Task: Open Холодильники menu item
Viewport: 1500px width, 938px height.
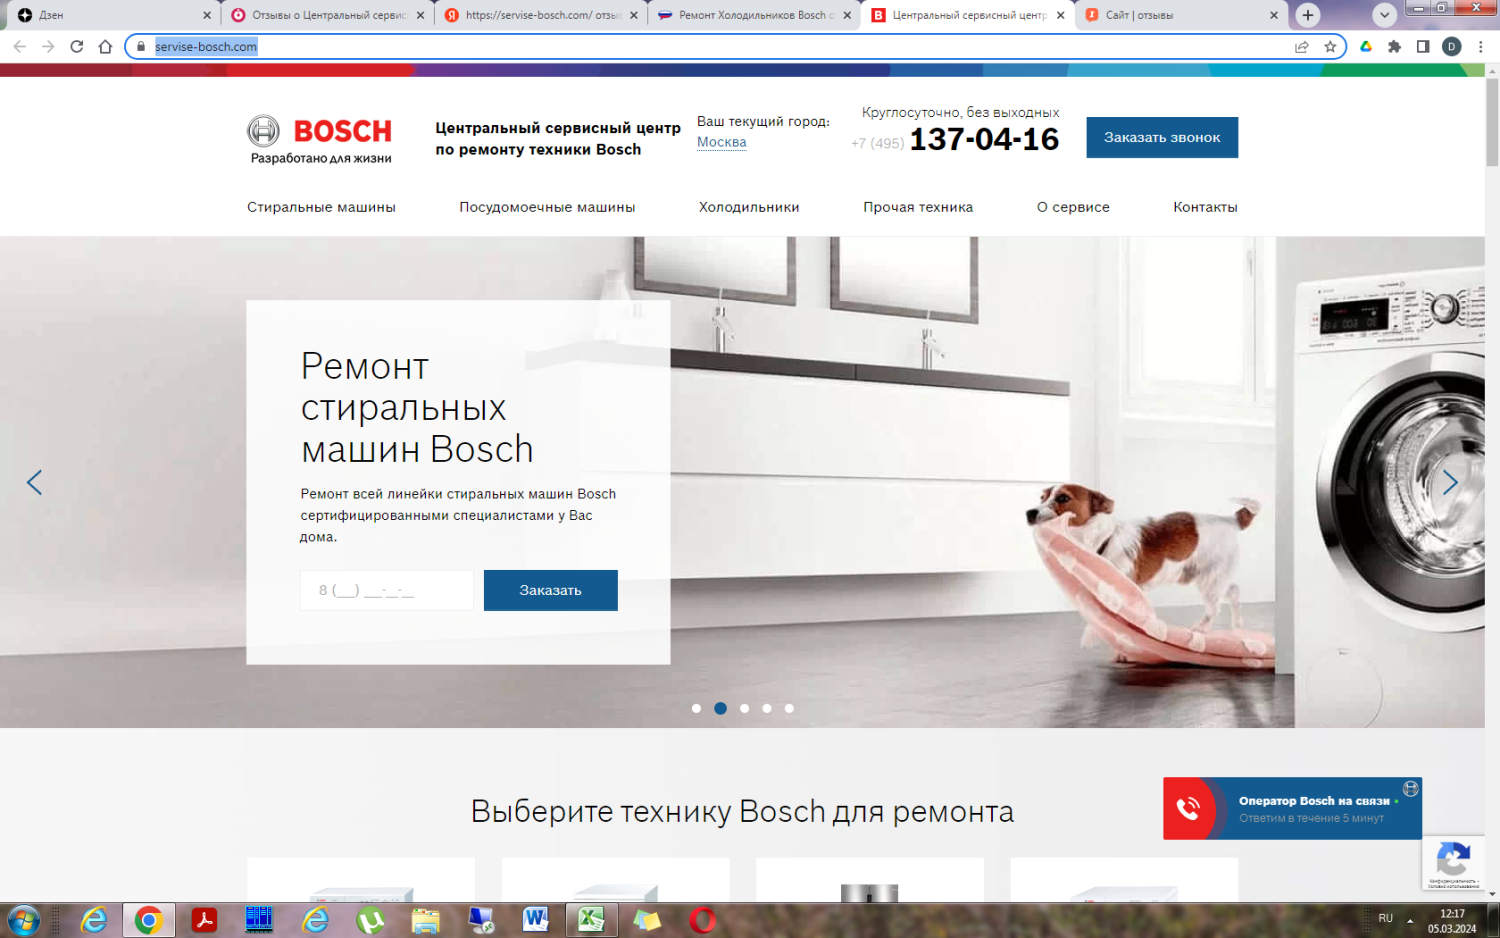Action: [749, 207]
